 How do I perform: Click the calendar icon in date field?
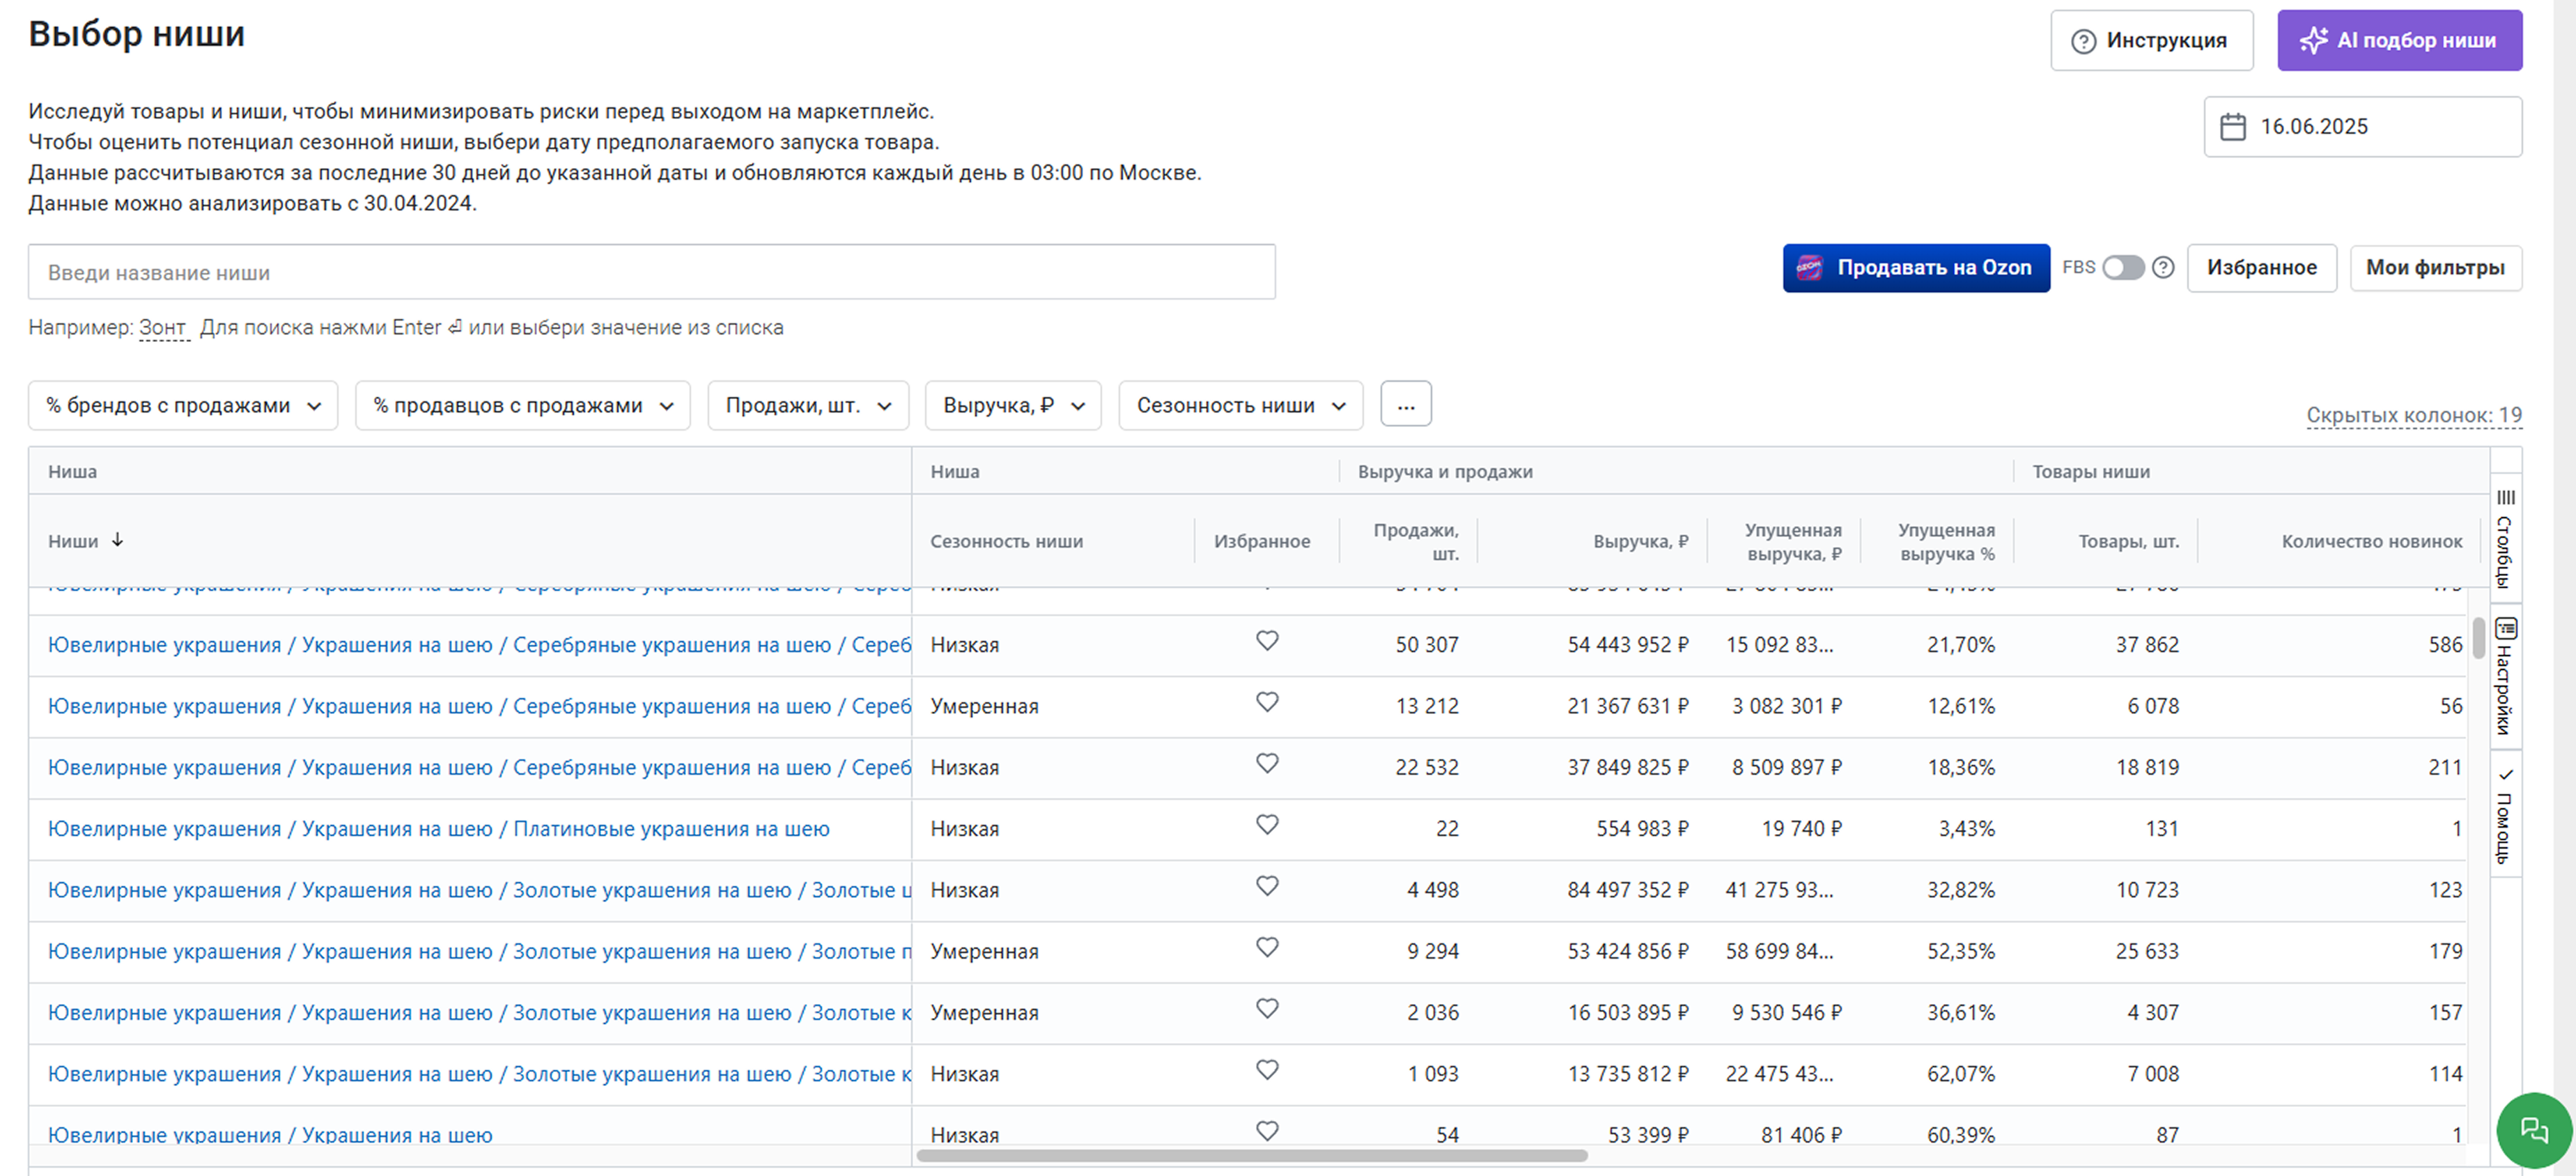click(x=2233, y=127)
